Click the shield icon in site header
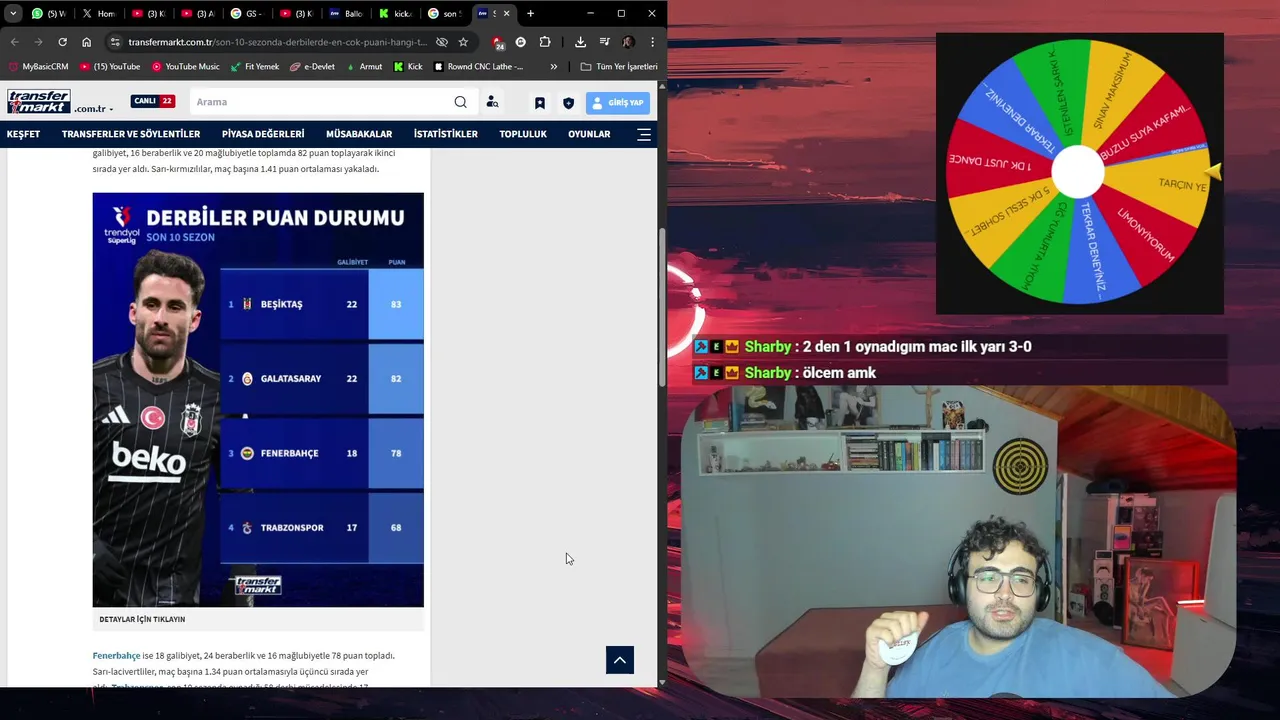1280x720 pixels. pos(569,103)
